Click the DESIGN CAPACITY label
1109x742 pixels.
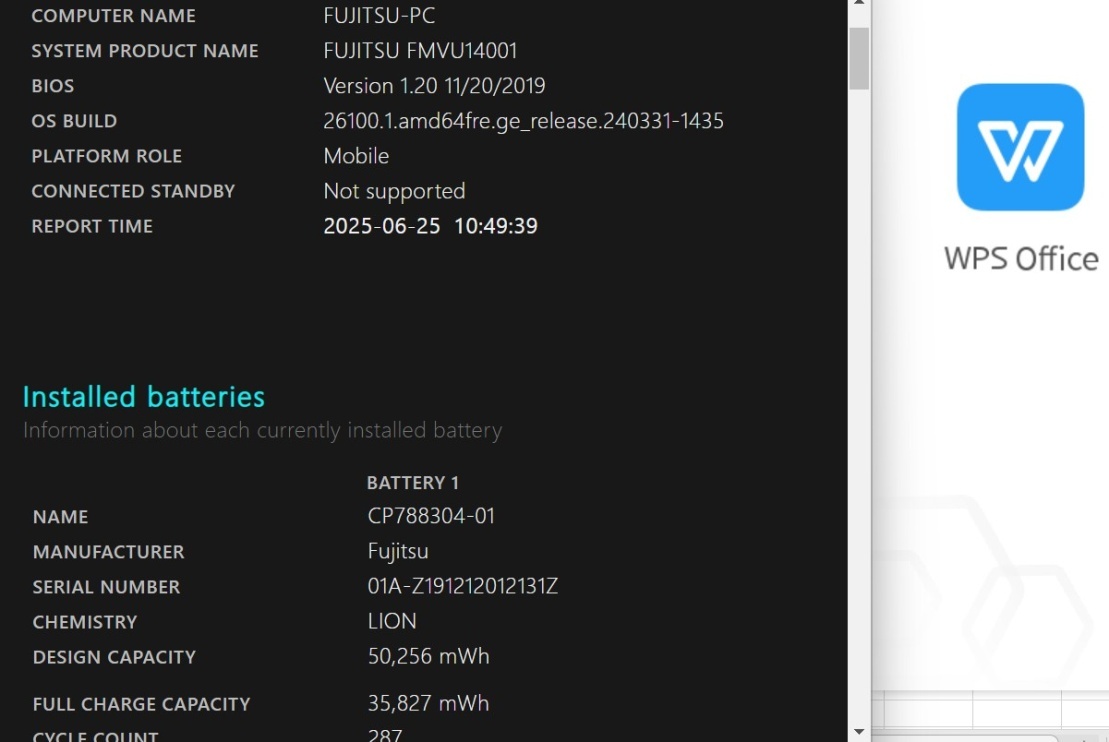click(114, 657)
